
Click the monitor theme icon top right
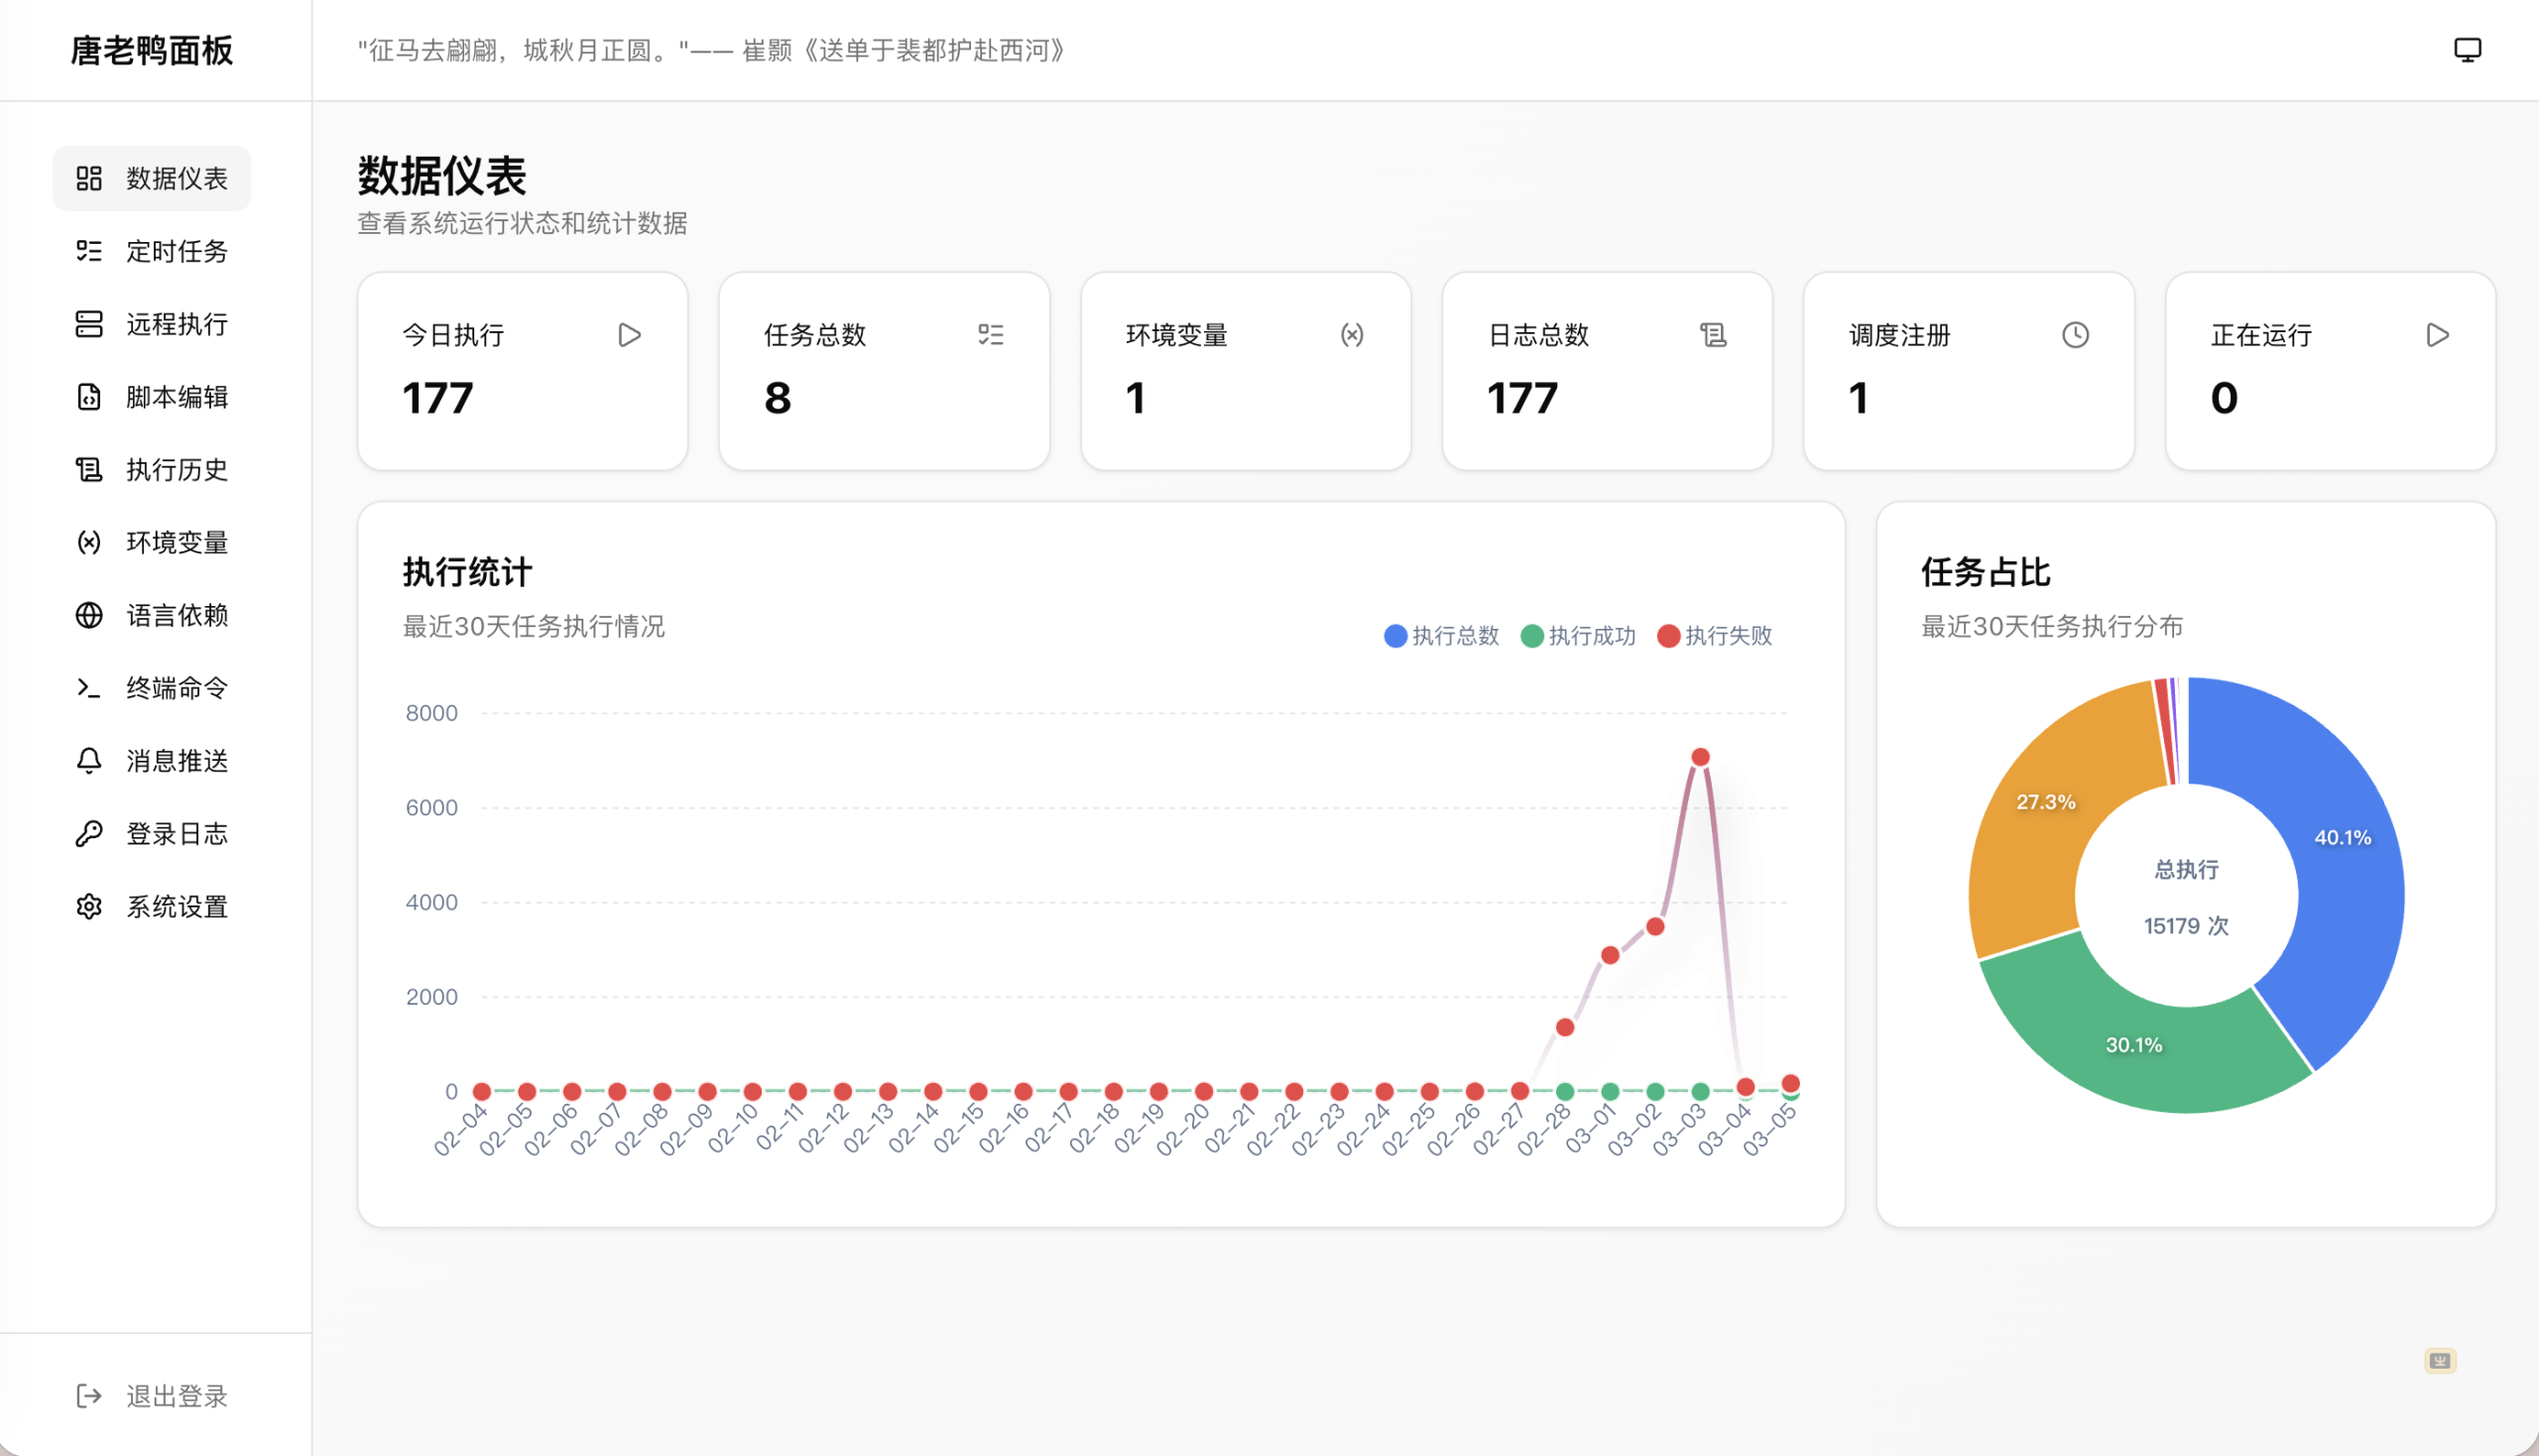[2466, 50]
